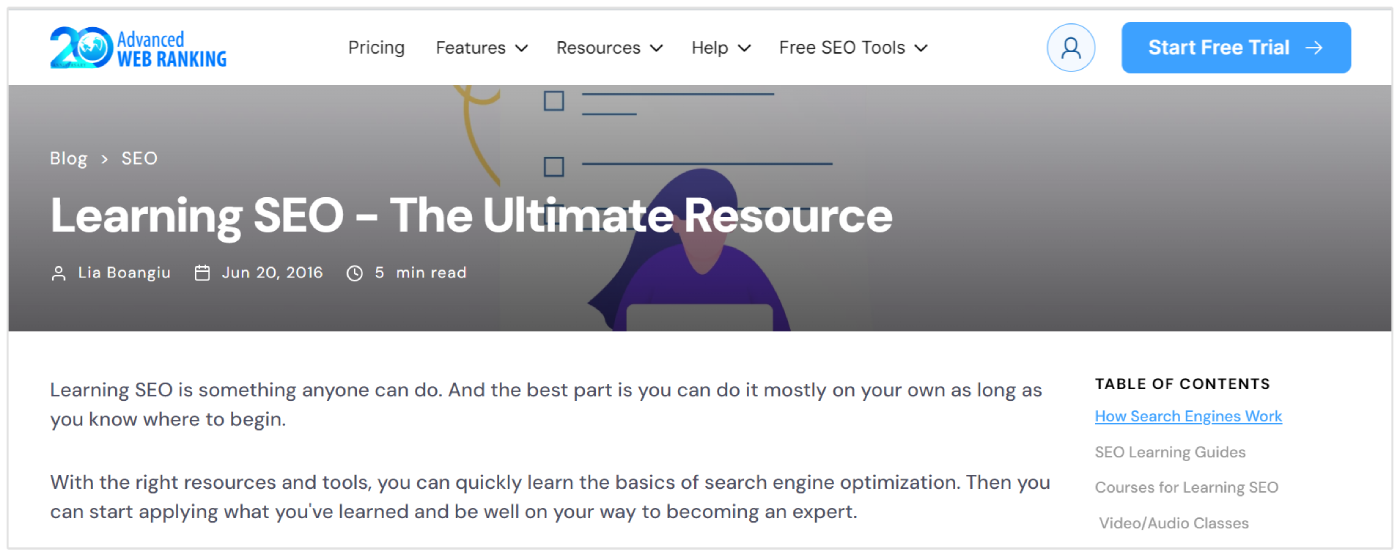Expand the Free SEO Tools menu
Viewport: 1400px width, 557px height.
[853, 48]
